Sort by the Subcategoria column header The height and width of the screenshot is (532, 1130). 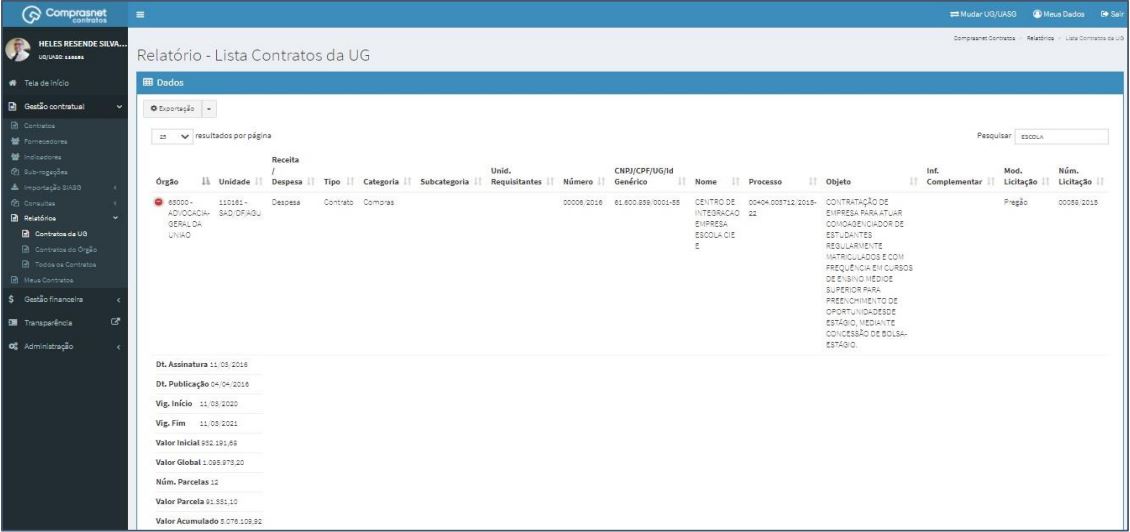point(451,182)
